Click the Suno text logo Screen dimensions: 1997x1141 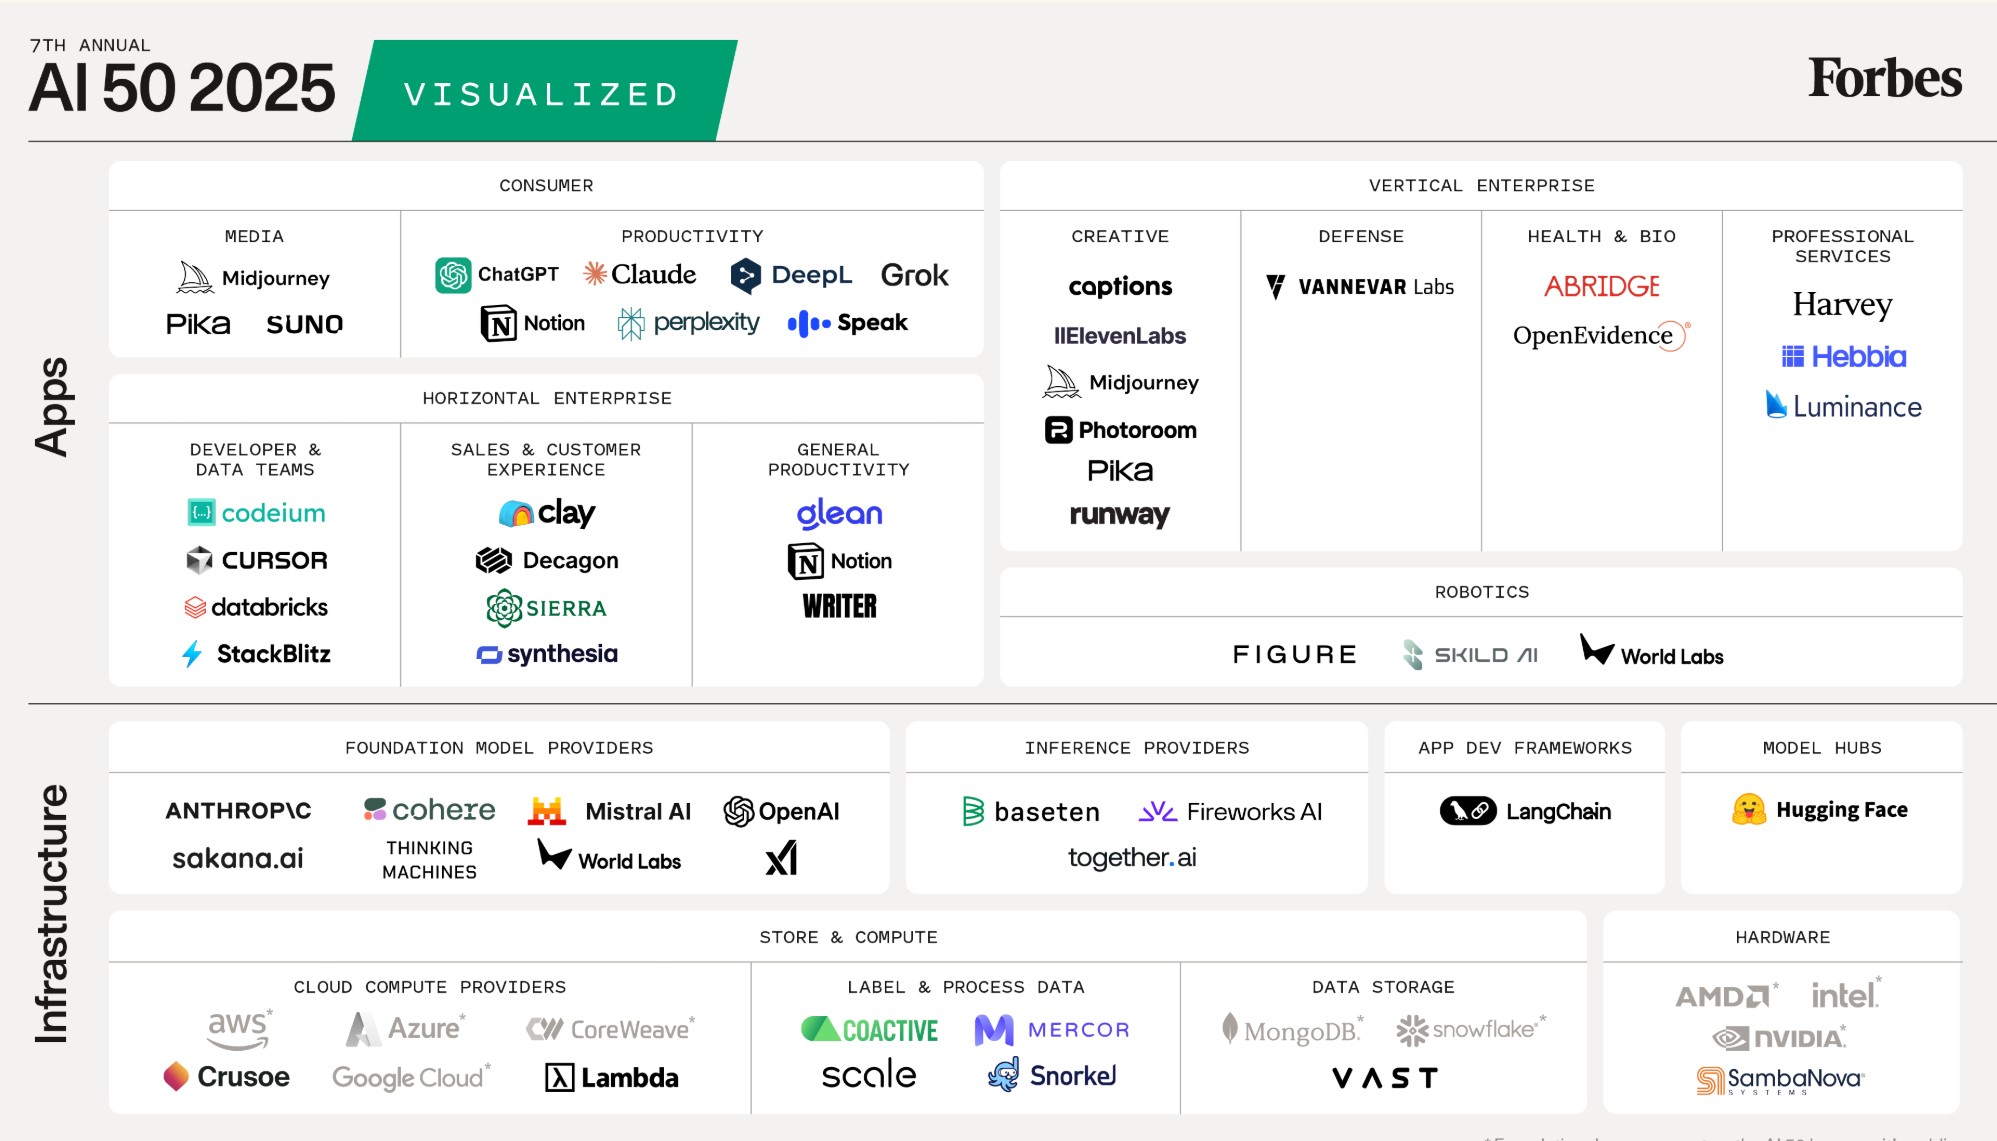pyautogui.click(x=305, y=324)
